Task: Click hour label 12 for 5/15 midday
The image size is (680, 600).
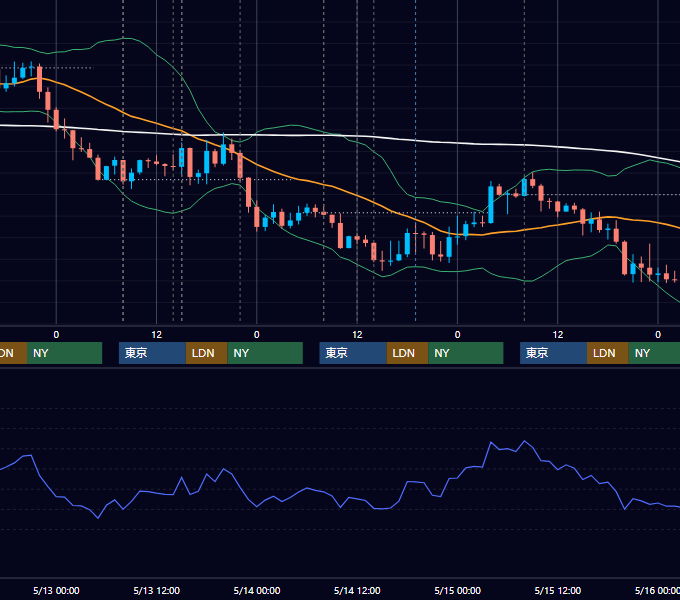Action: click(558, 335)
